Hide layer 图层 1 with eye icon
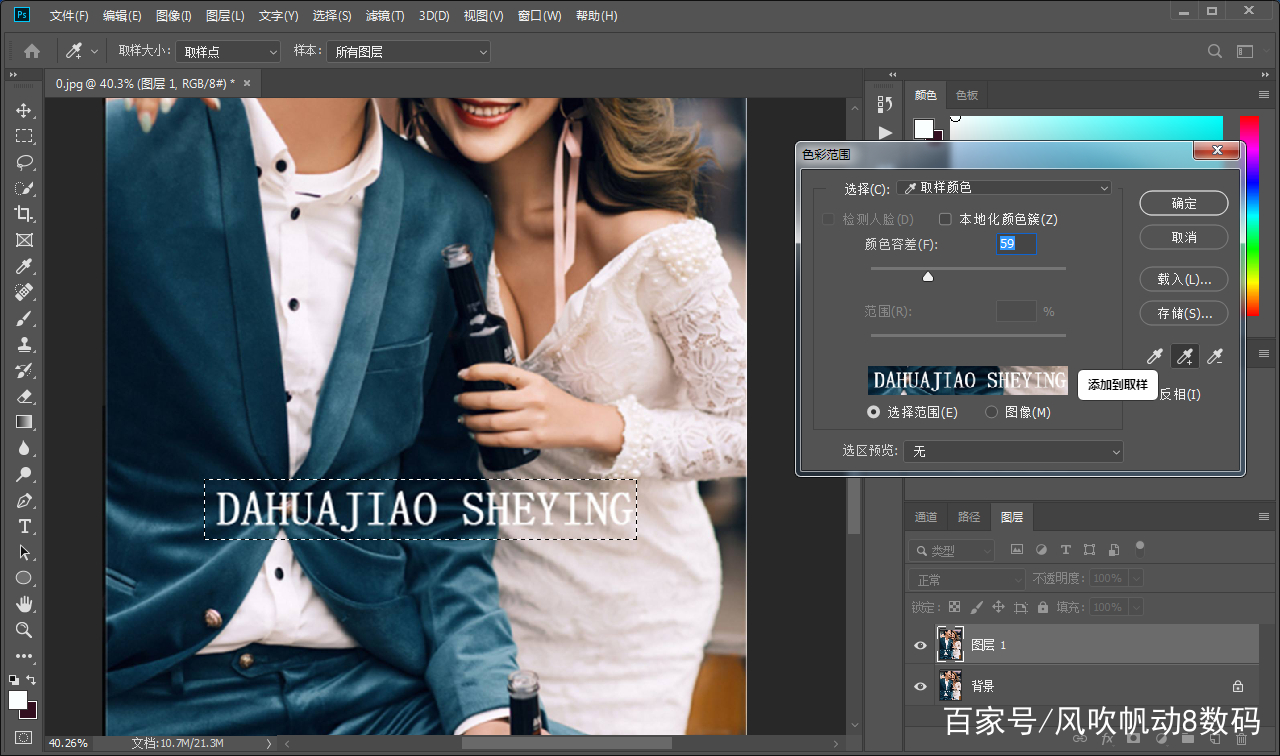Viewport: 1280px width, 756px height. (x=920, y=645)
